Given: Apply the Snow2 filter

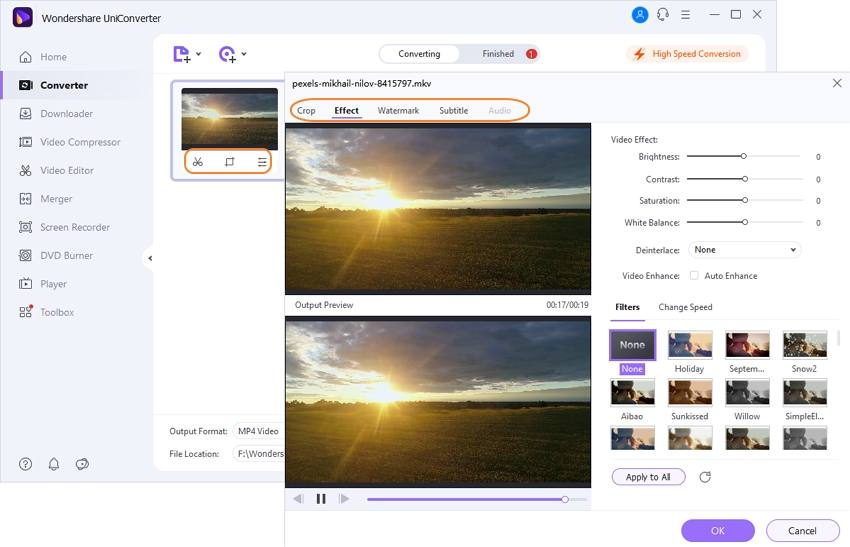Looking at the screenshot, I should (805, 345).
